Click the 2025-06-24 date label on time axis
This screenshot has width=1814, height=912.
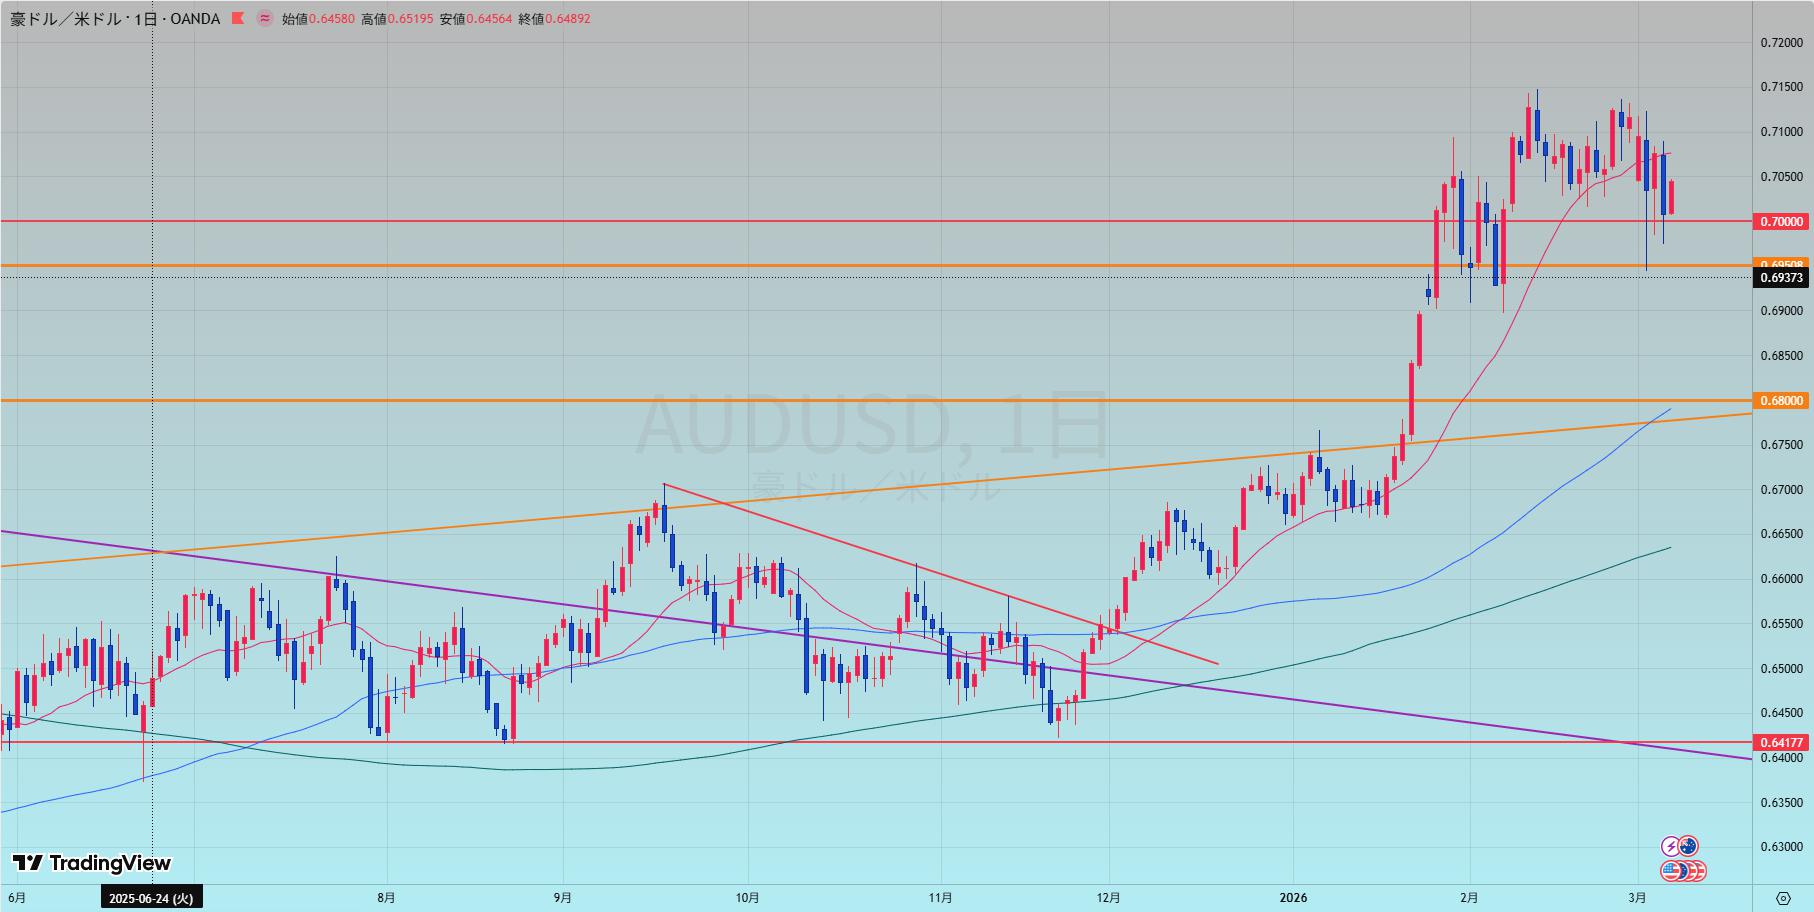pos(152,898)
